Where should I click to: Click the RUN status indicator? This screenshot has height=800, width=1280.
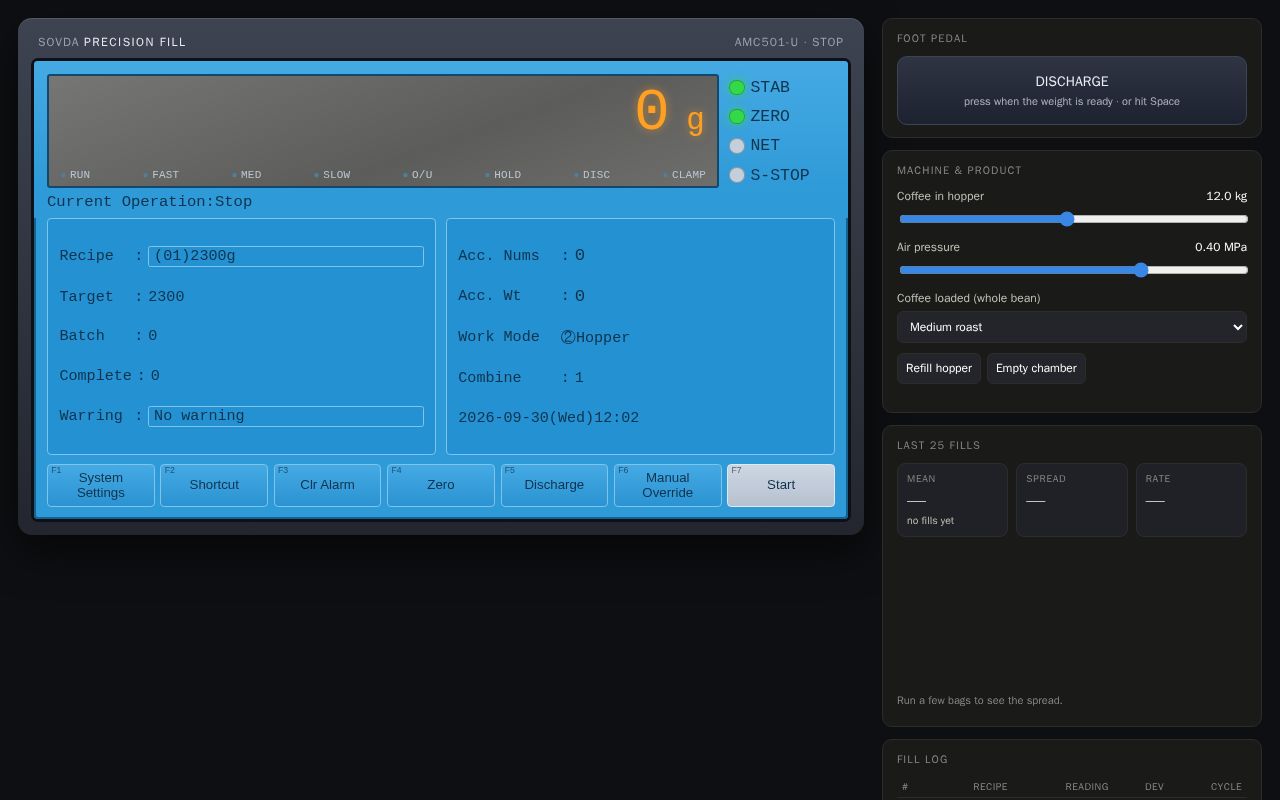point(75,175)
